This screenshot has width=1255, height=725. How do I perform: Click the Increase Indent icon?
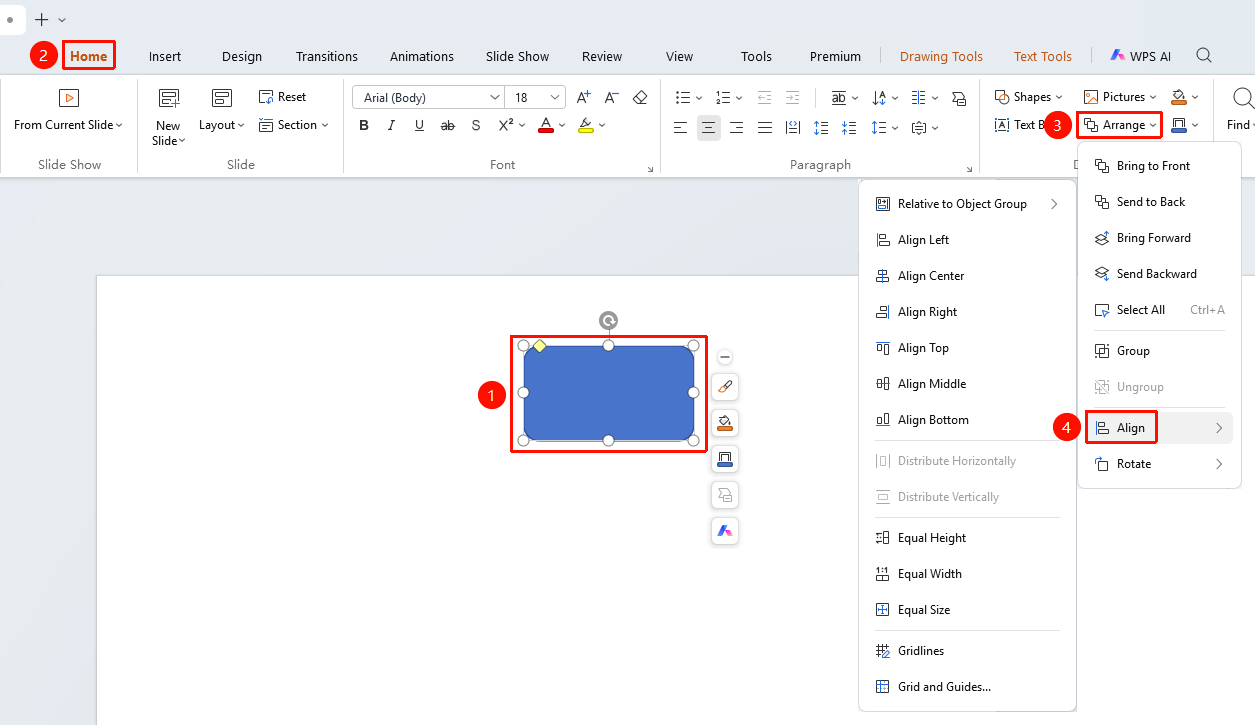[x=792, y=97]
